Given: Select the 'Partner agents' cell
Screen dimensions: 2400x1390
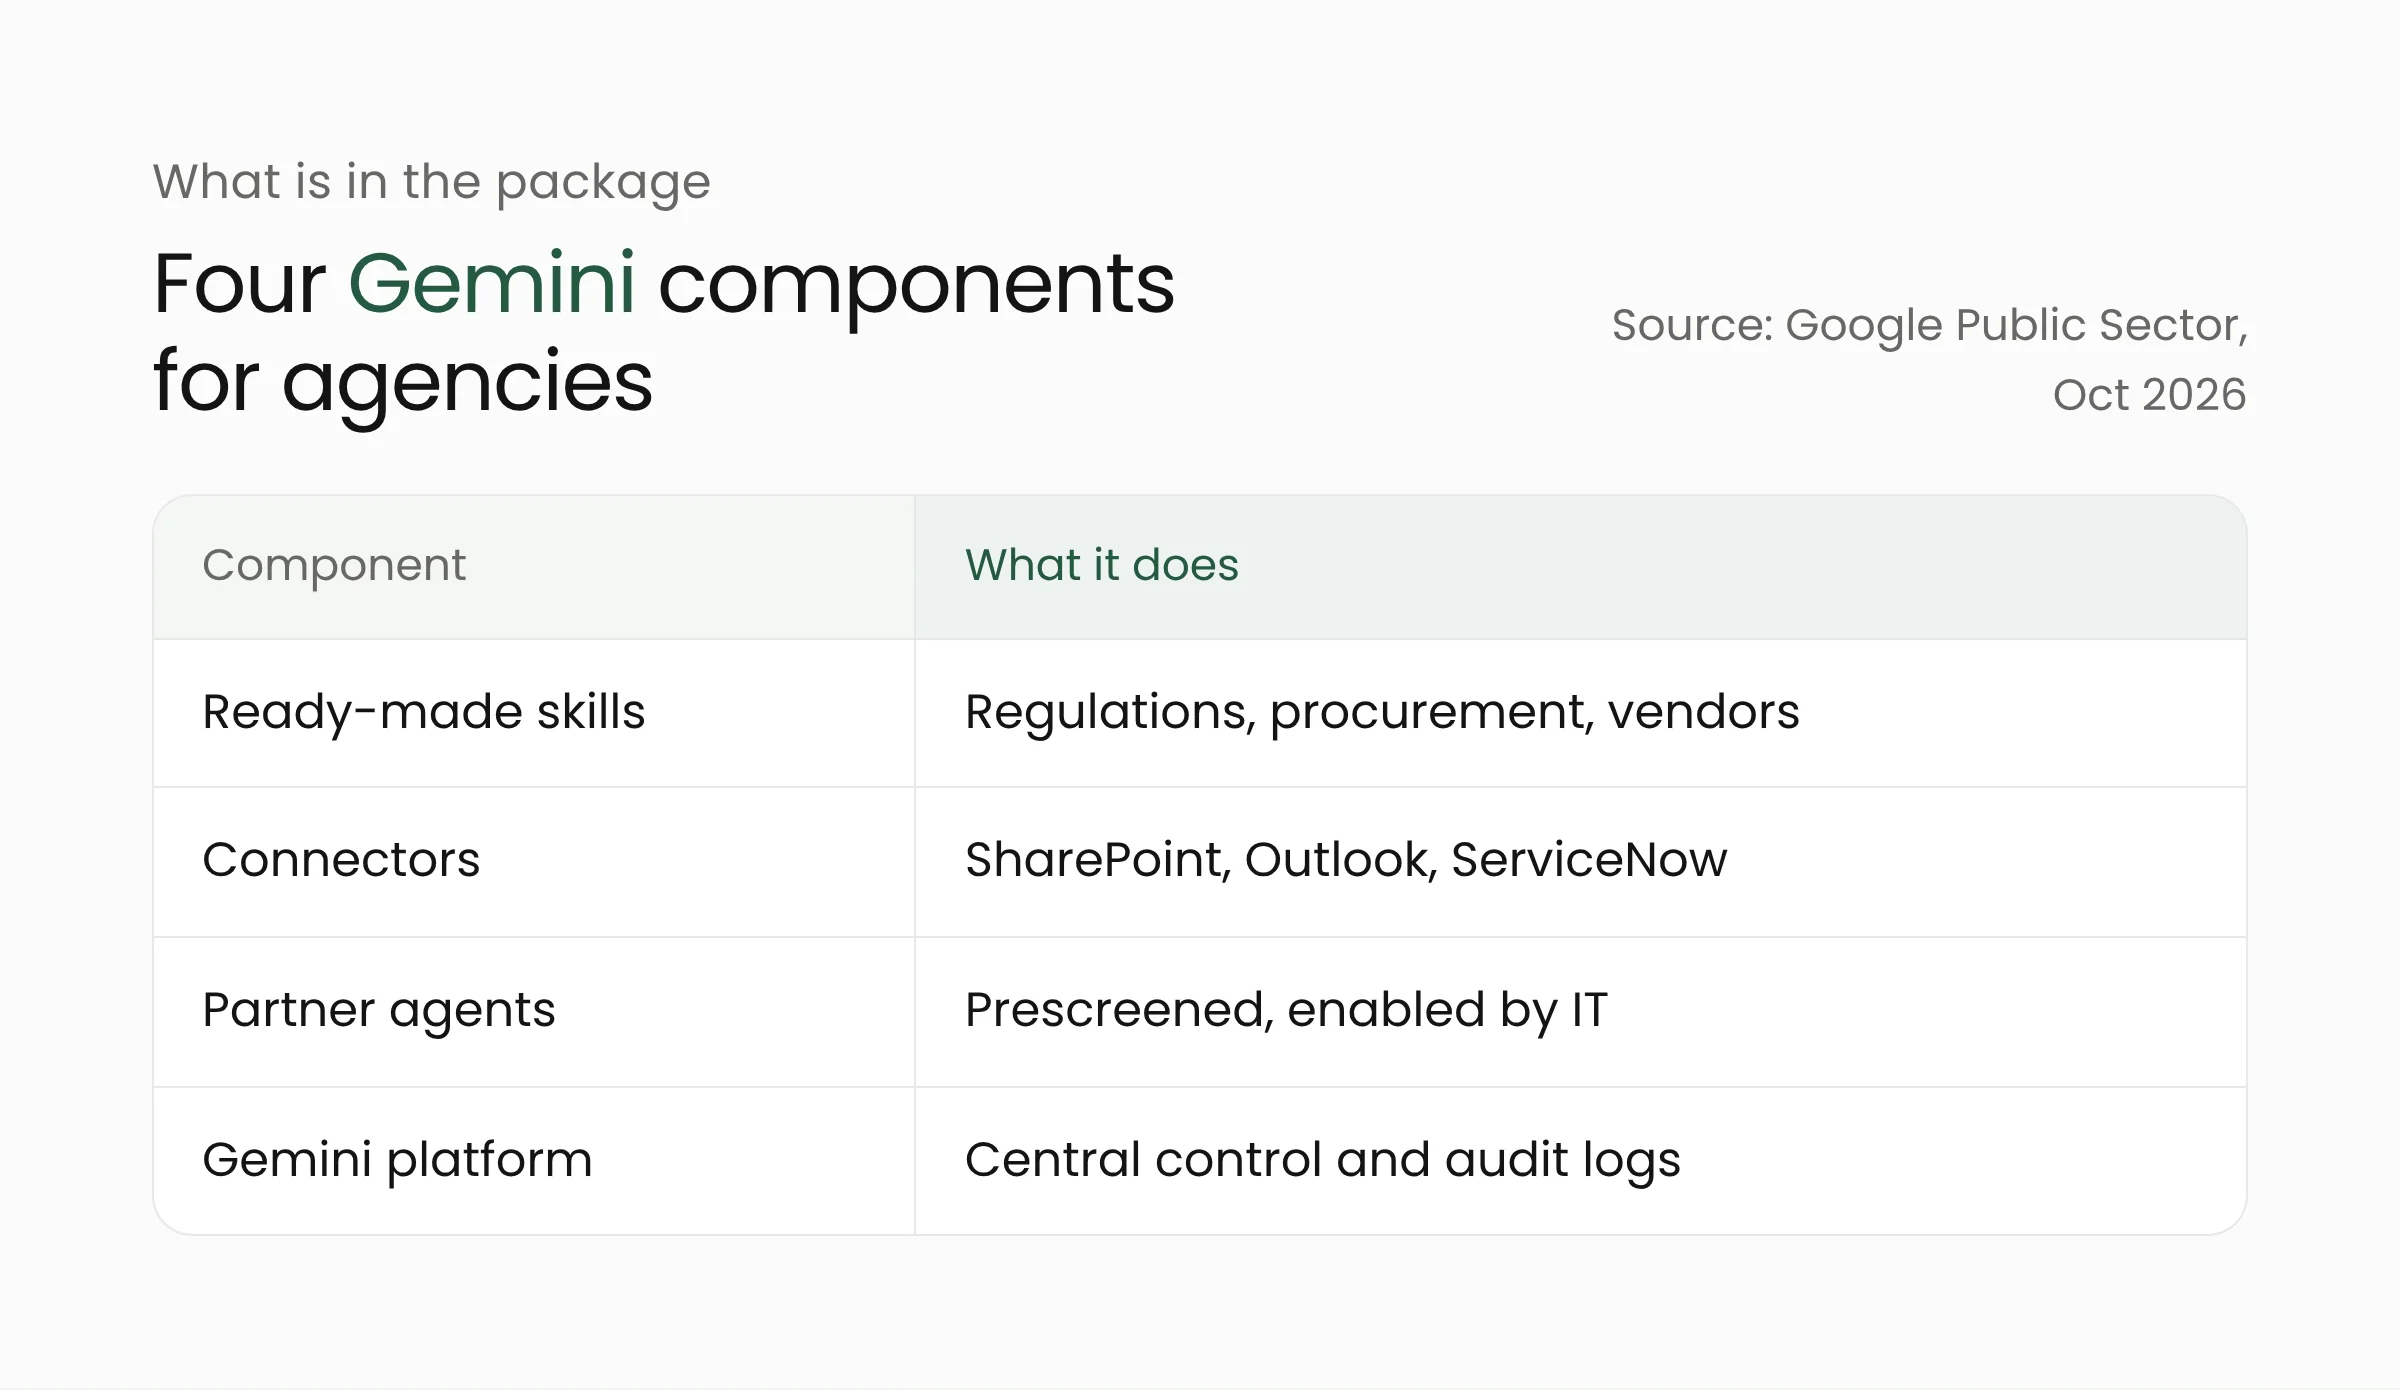Looking at the screenshot, I should (534, 1012).
